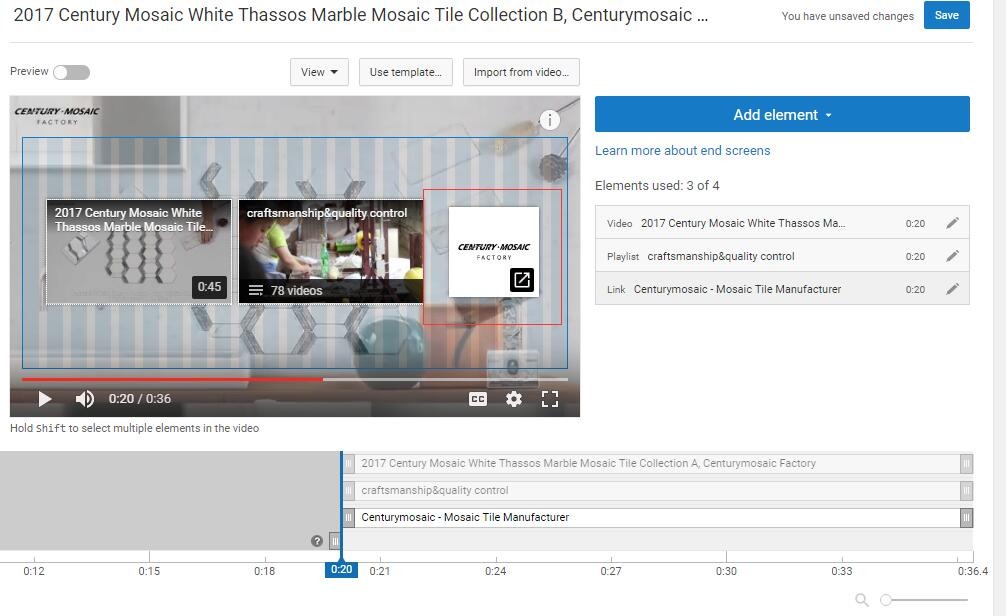Click the red video progress bar

[x=172, y=379]
